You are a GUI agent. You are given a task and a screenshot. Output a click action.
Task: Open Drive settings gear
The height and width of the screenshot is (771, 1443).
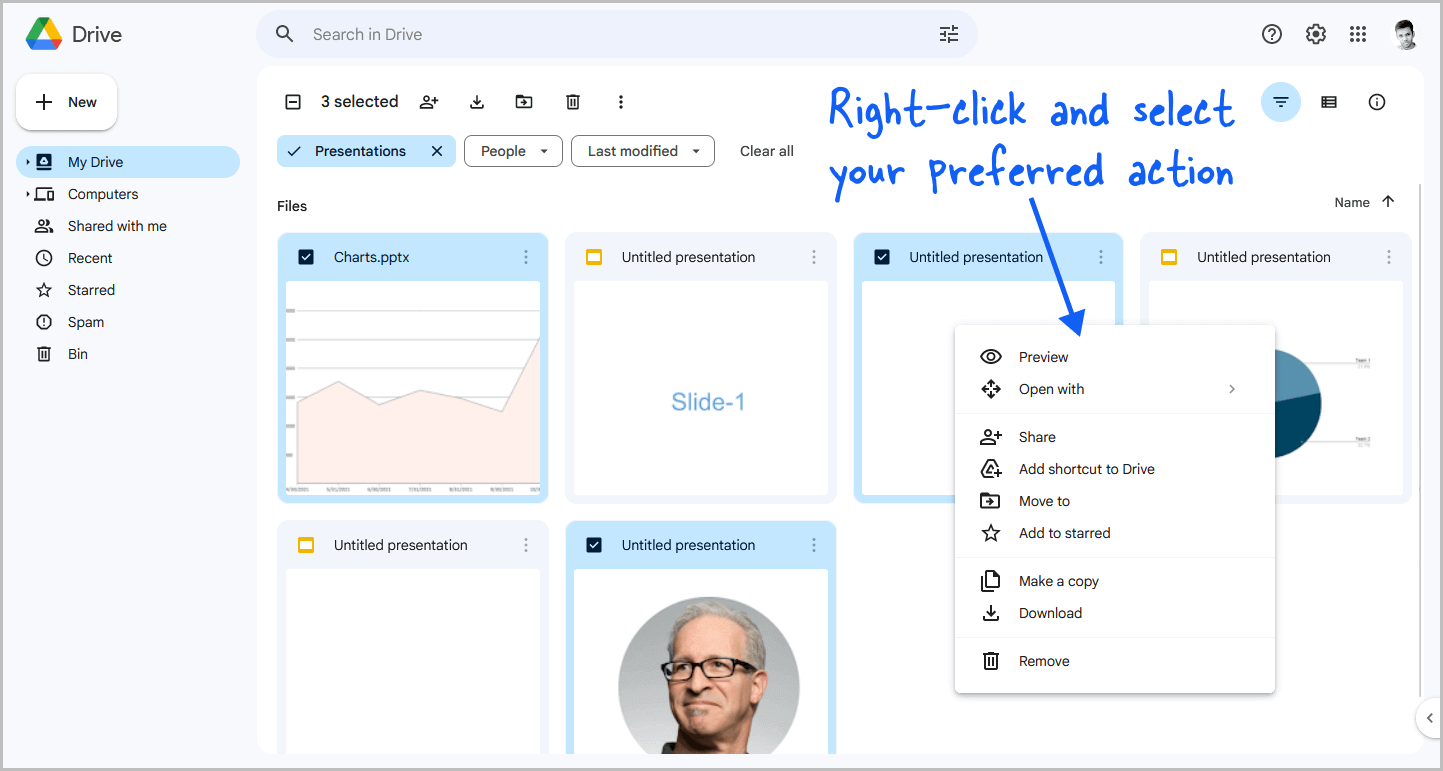click(1315, 33)
